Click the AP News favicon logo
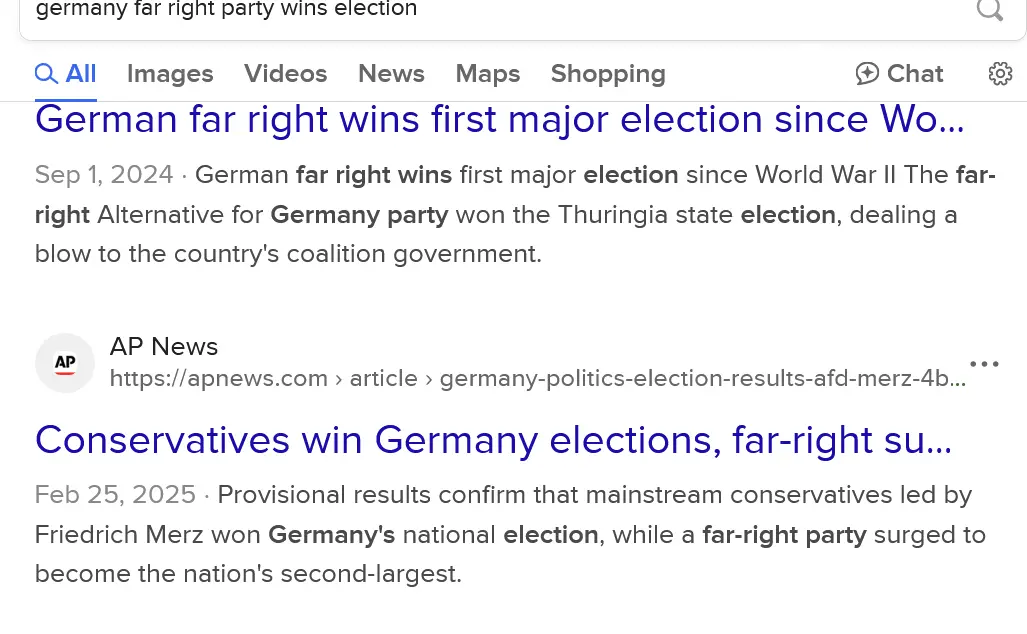Viewport: 1027px width, 634px height. click(65, 363)
